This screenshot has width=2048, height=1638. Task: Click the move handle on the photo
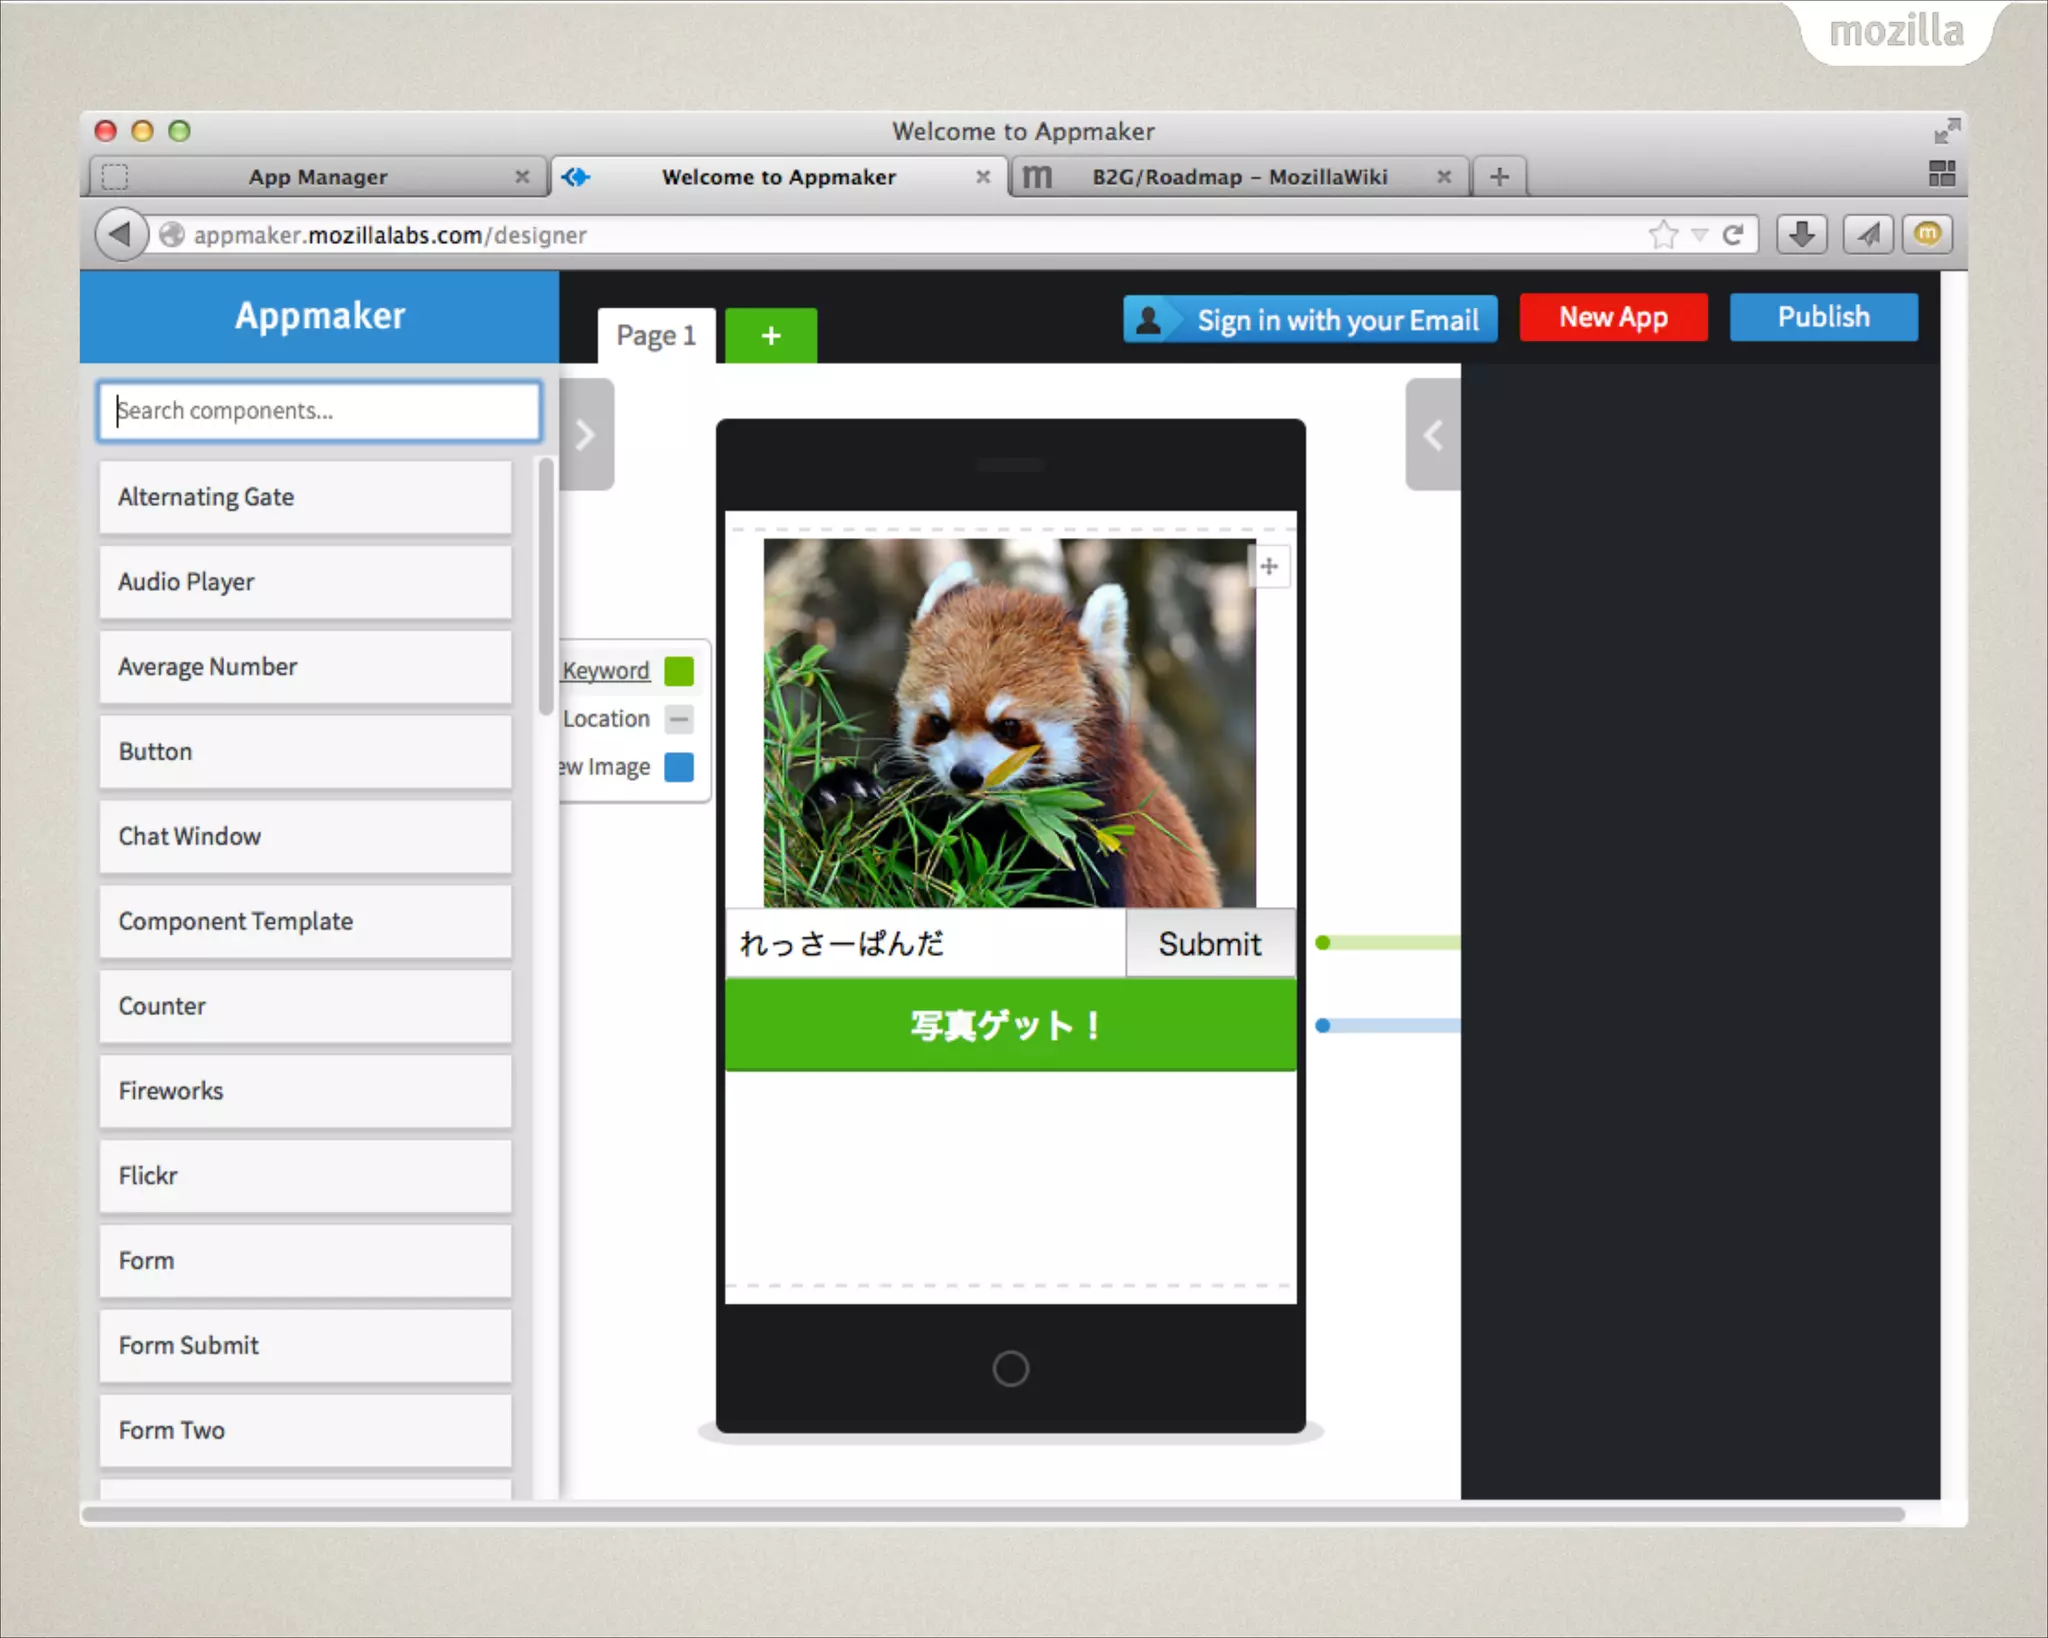[x=1269, y=566]
